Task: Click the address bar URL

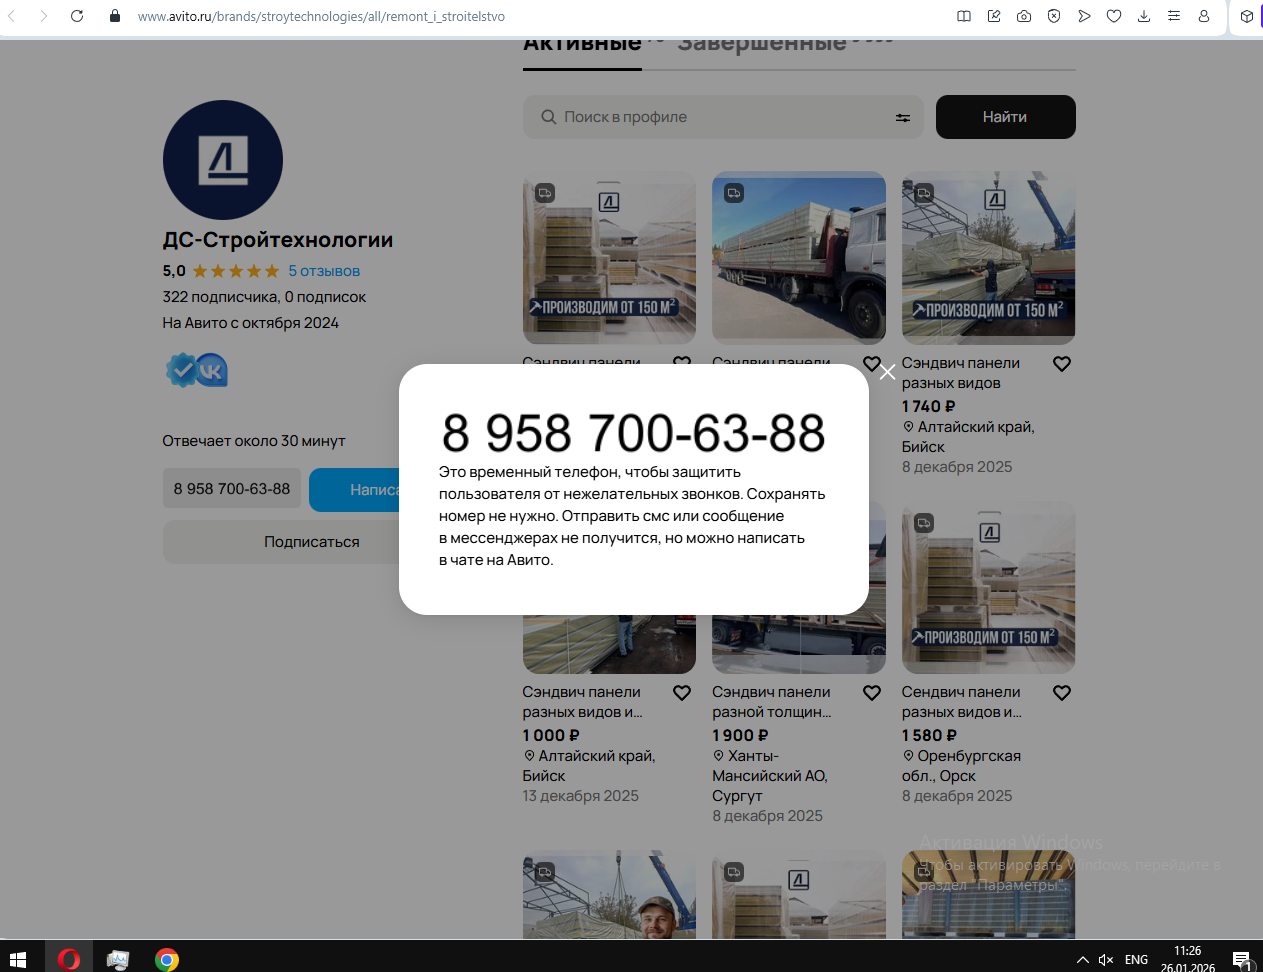Action: point(321,16)
